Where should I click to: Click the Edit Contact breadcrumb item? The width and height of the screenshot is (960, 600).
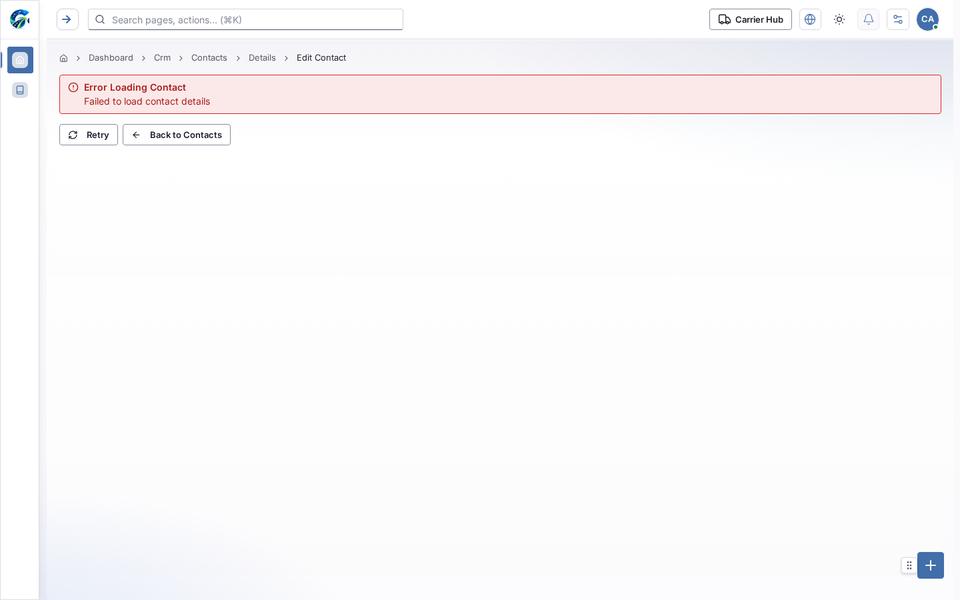click(x=321, y=58)
